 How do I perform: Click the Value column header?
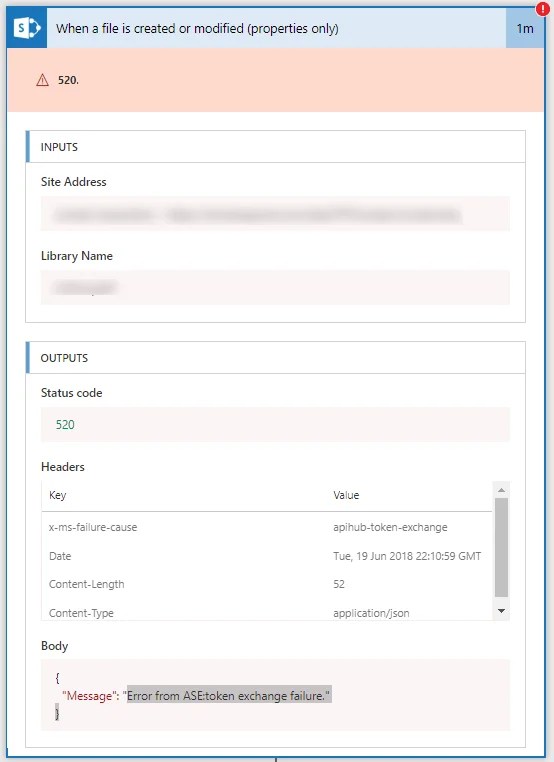(346, 495)
